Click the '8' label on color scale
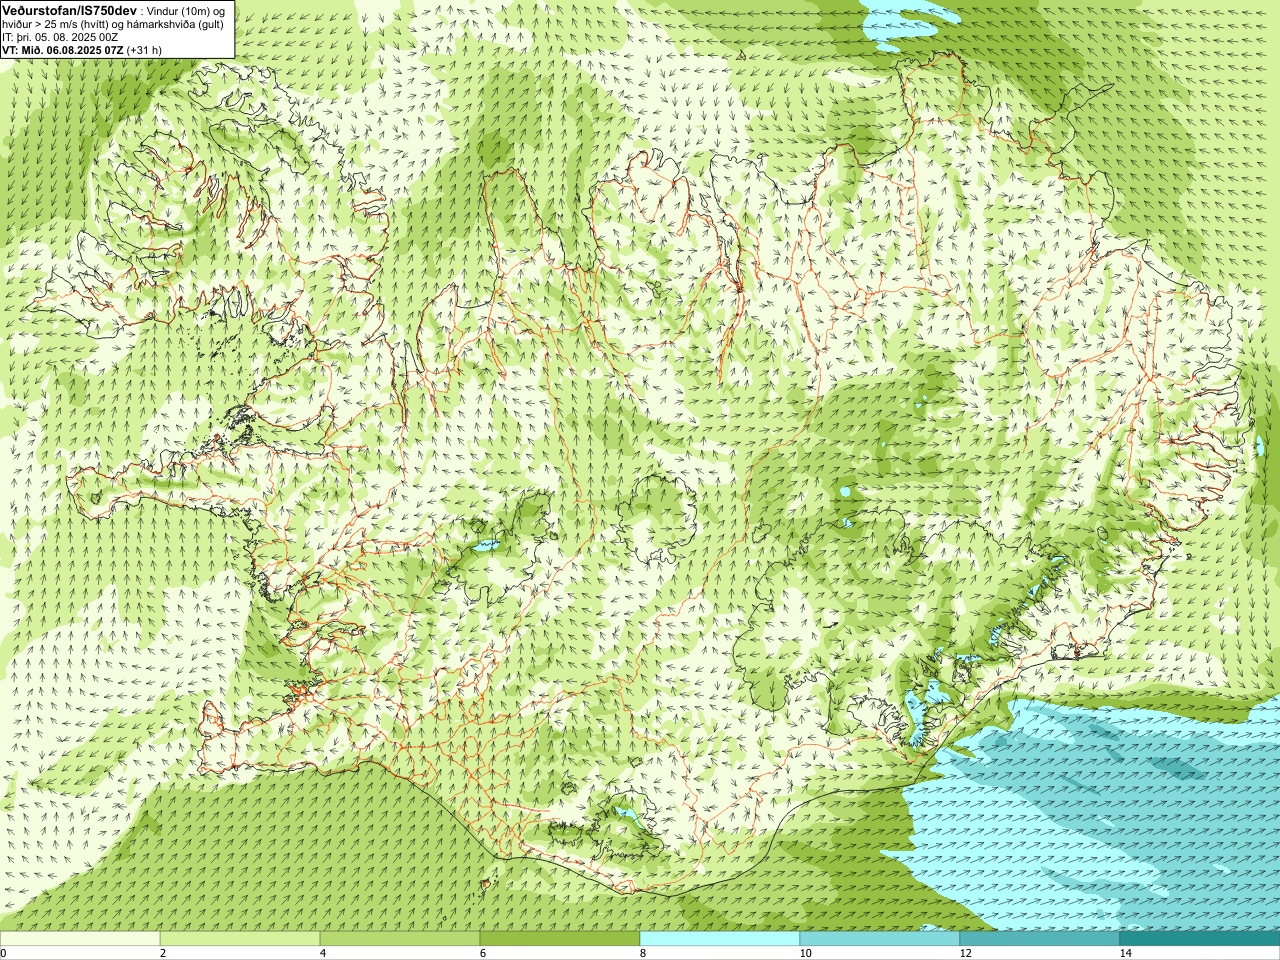 pyautogui.click(x=642, y=953)
